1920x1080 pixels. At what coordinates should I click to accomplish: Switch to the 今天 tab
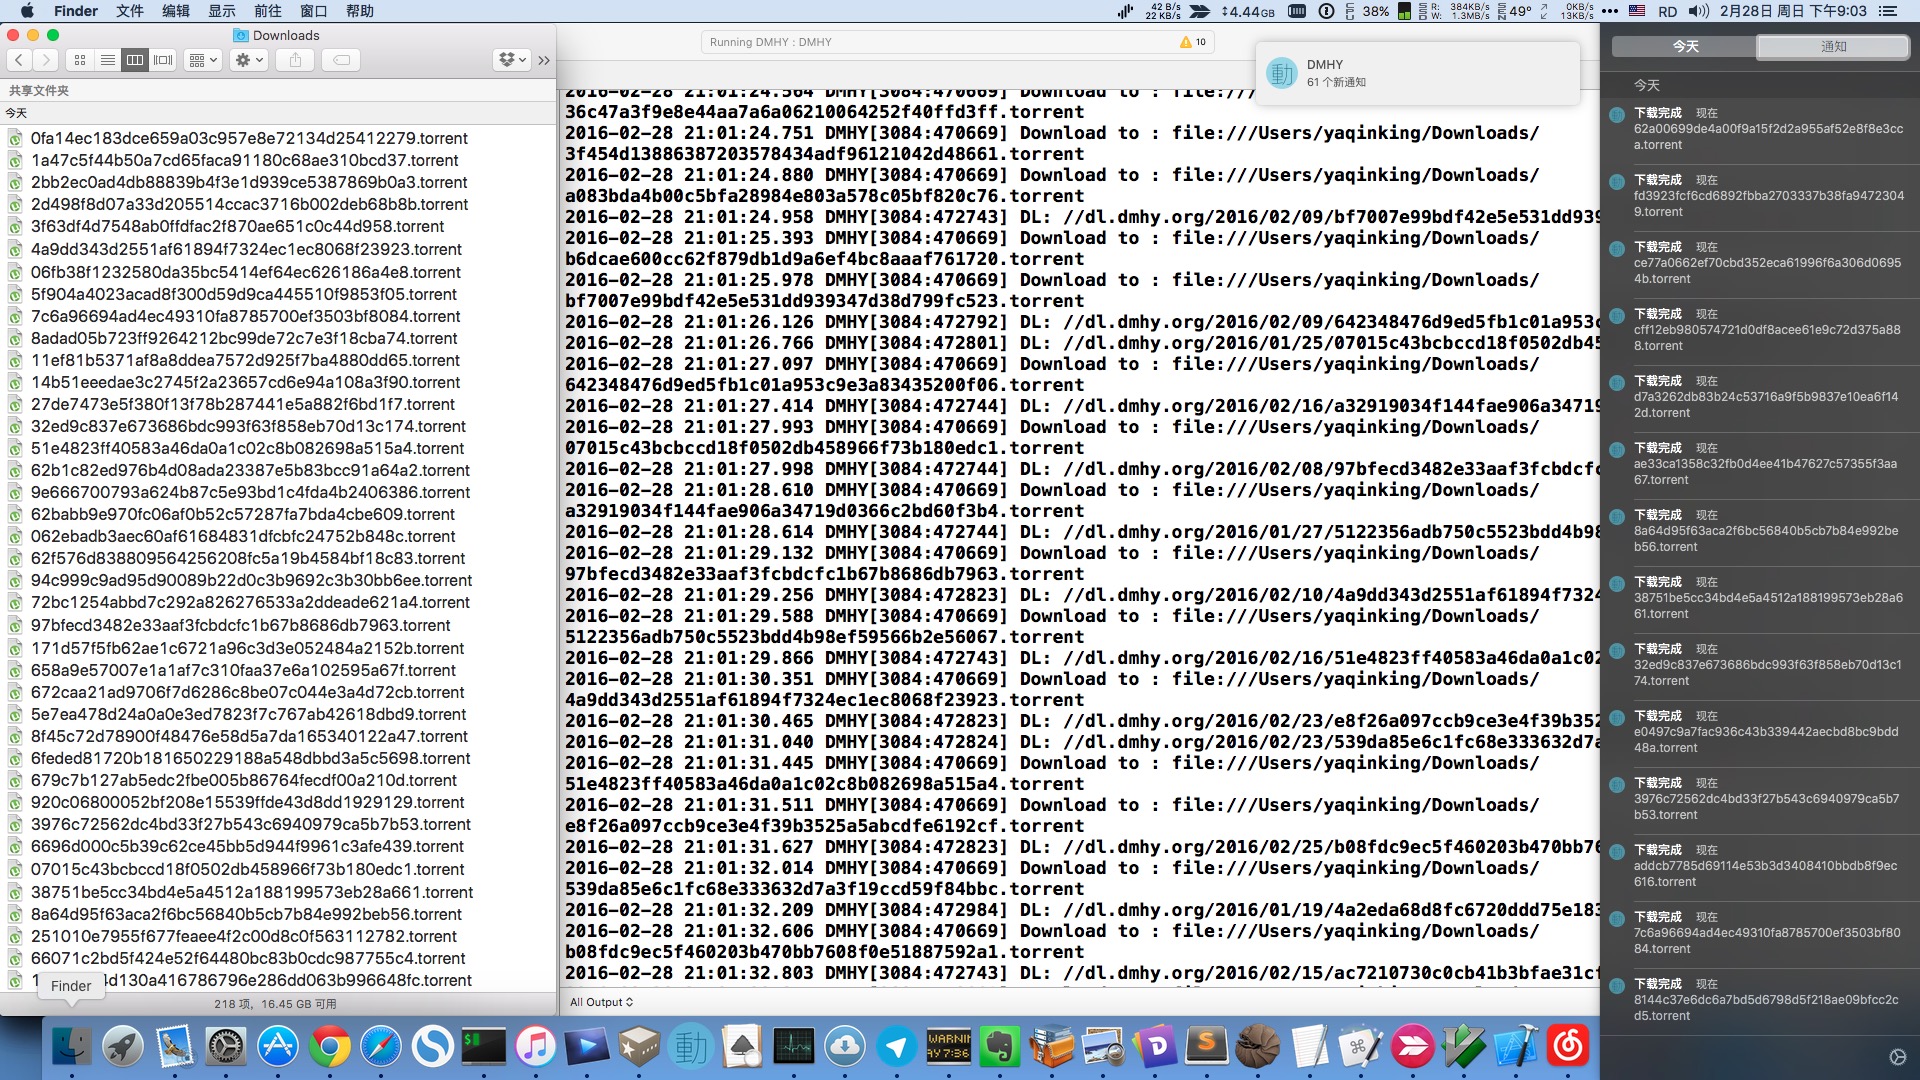click(x=1685, y=46)
